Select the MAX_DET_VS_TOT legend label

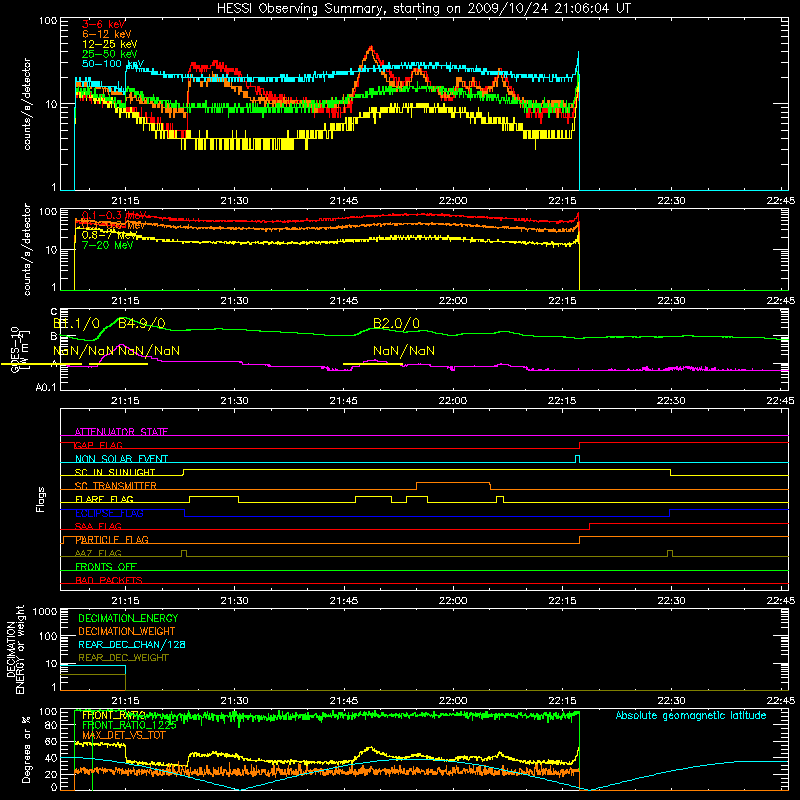click(x=123, y=736)
